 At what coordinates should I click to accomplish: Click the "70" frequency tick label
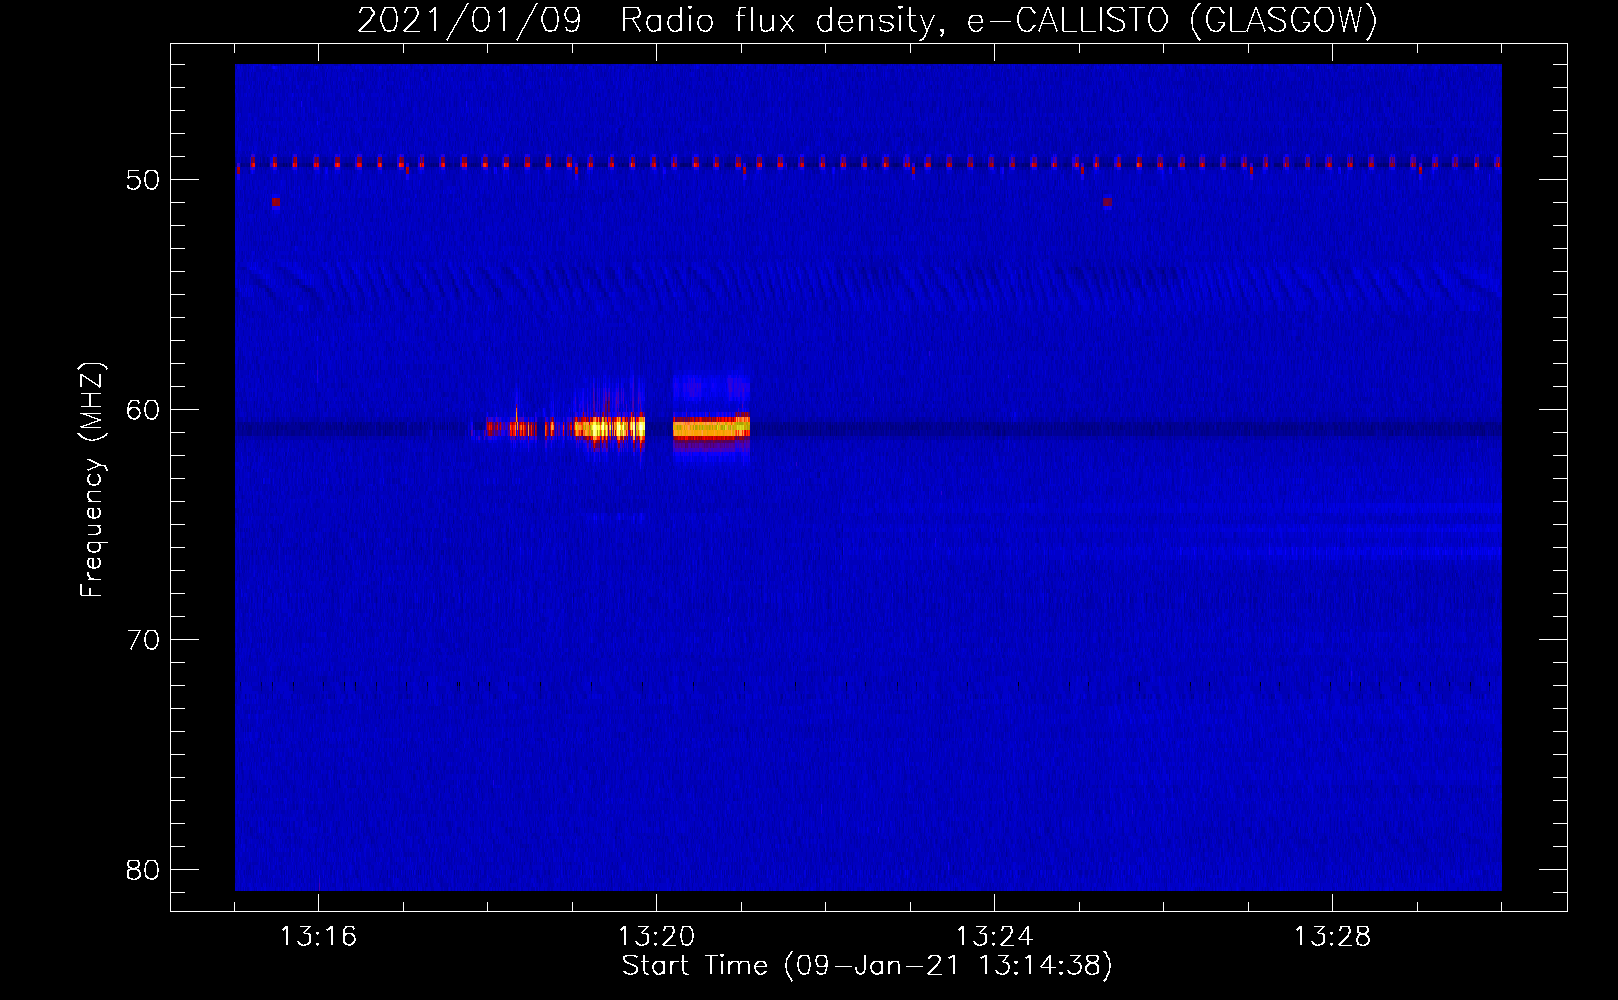click(x=143, y=640)
